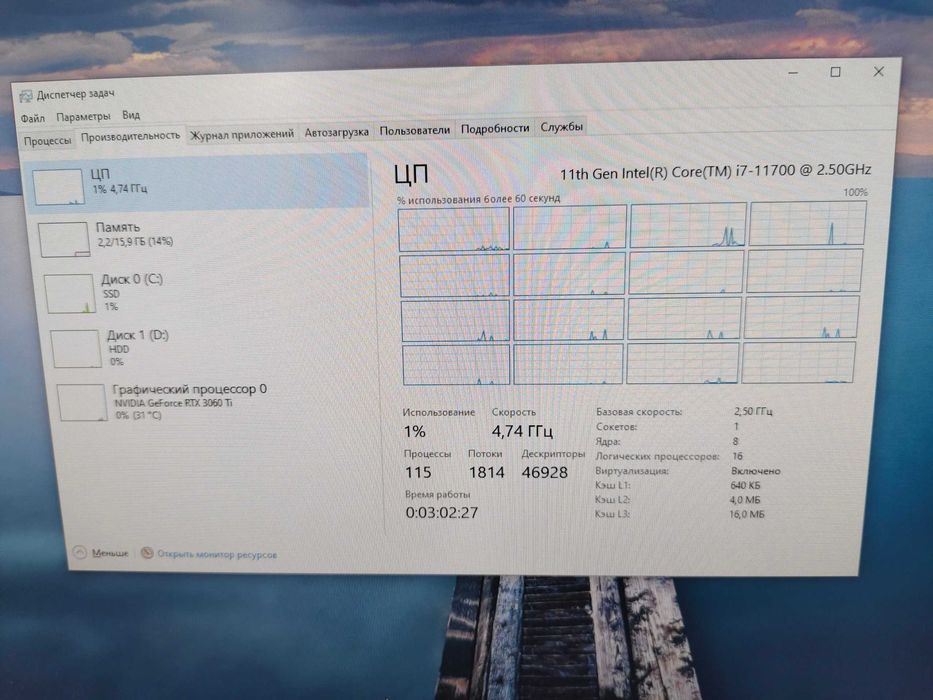Select the ЦП performance item
The height and width of the screenshot is (700, 933).
tap(198, 182)
